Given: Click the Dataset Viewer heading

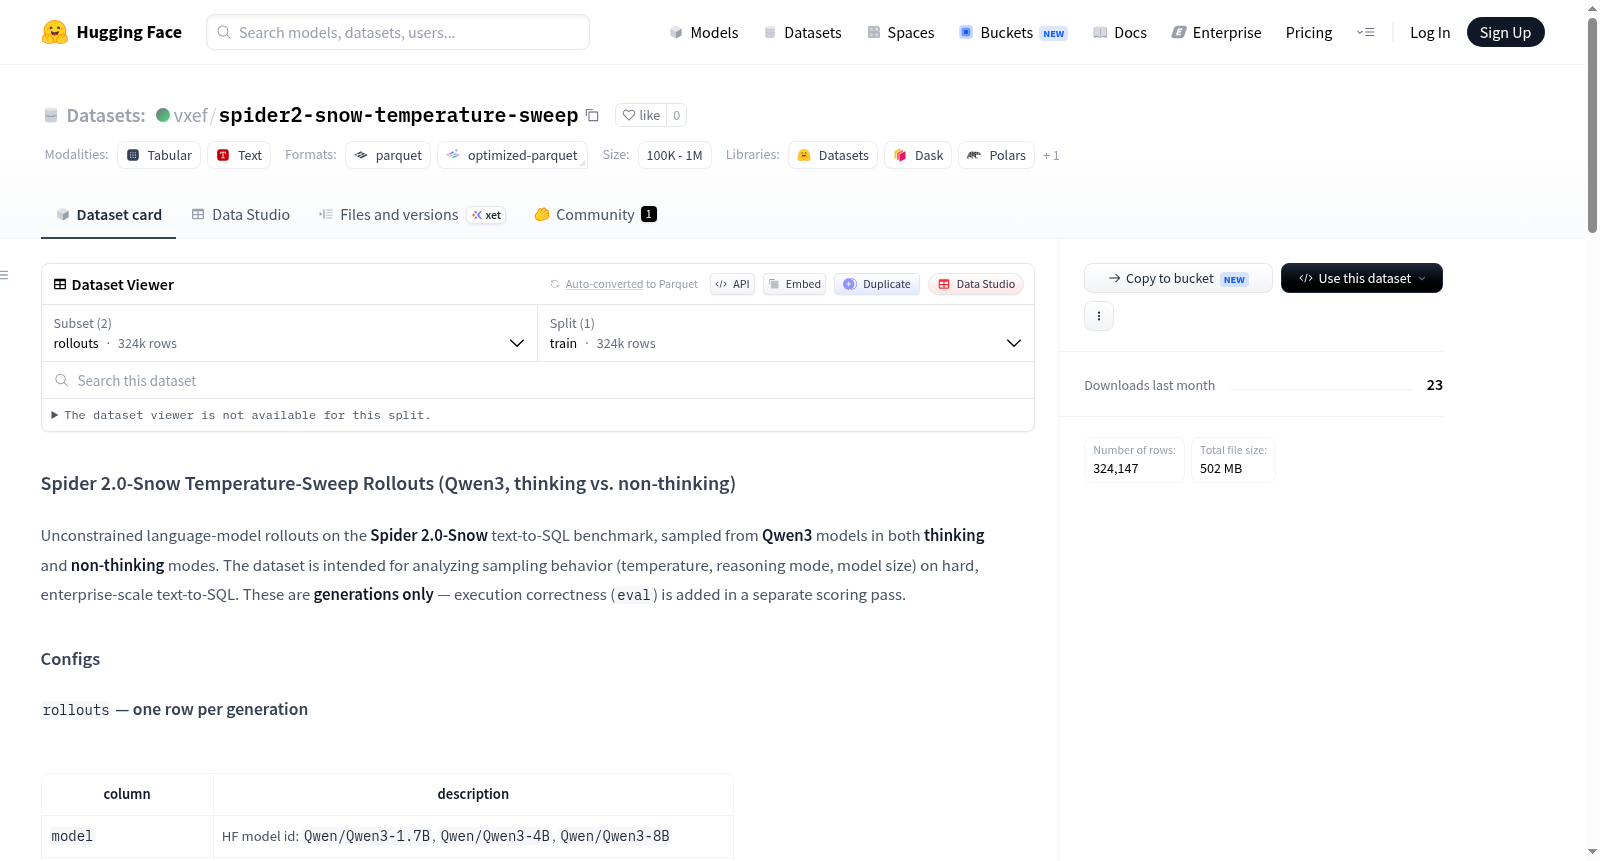Looking at the screenshot, I should [x=123, y=285].
